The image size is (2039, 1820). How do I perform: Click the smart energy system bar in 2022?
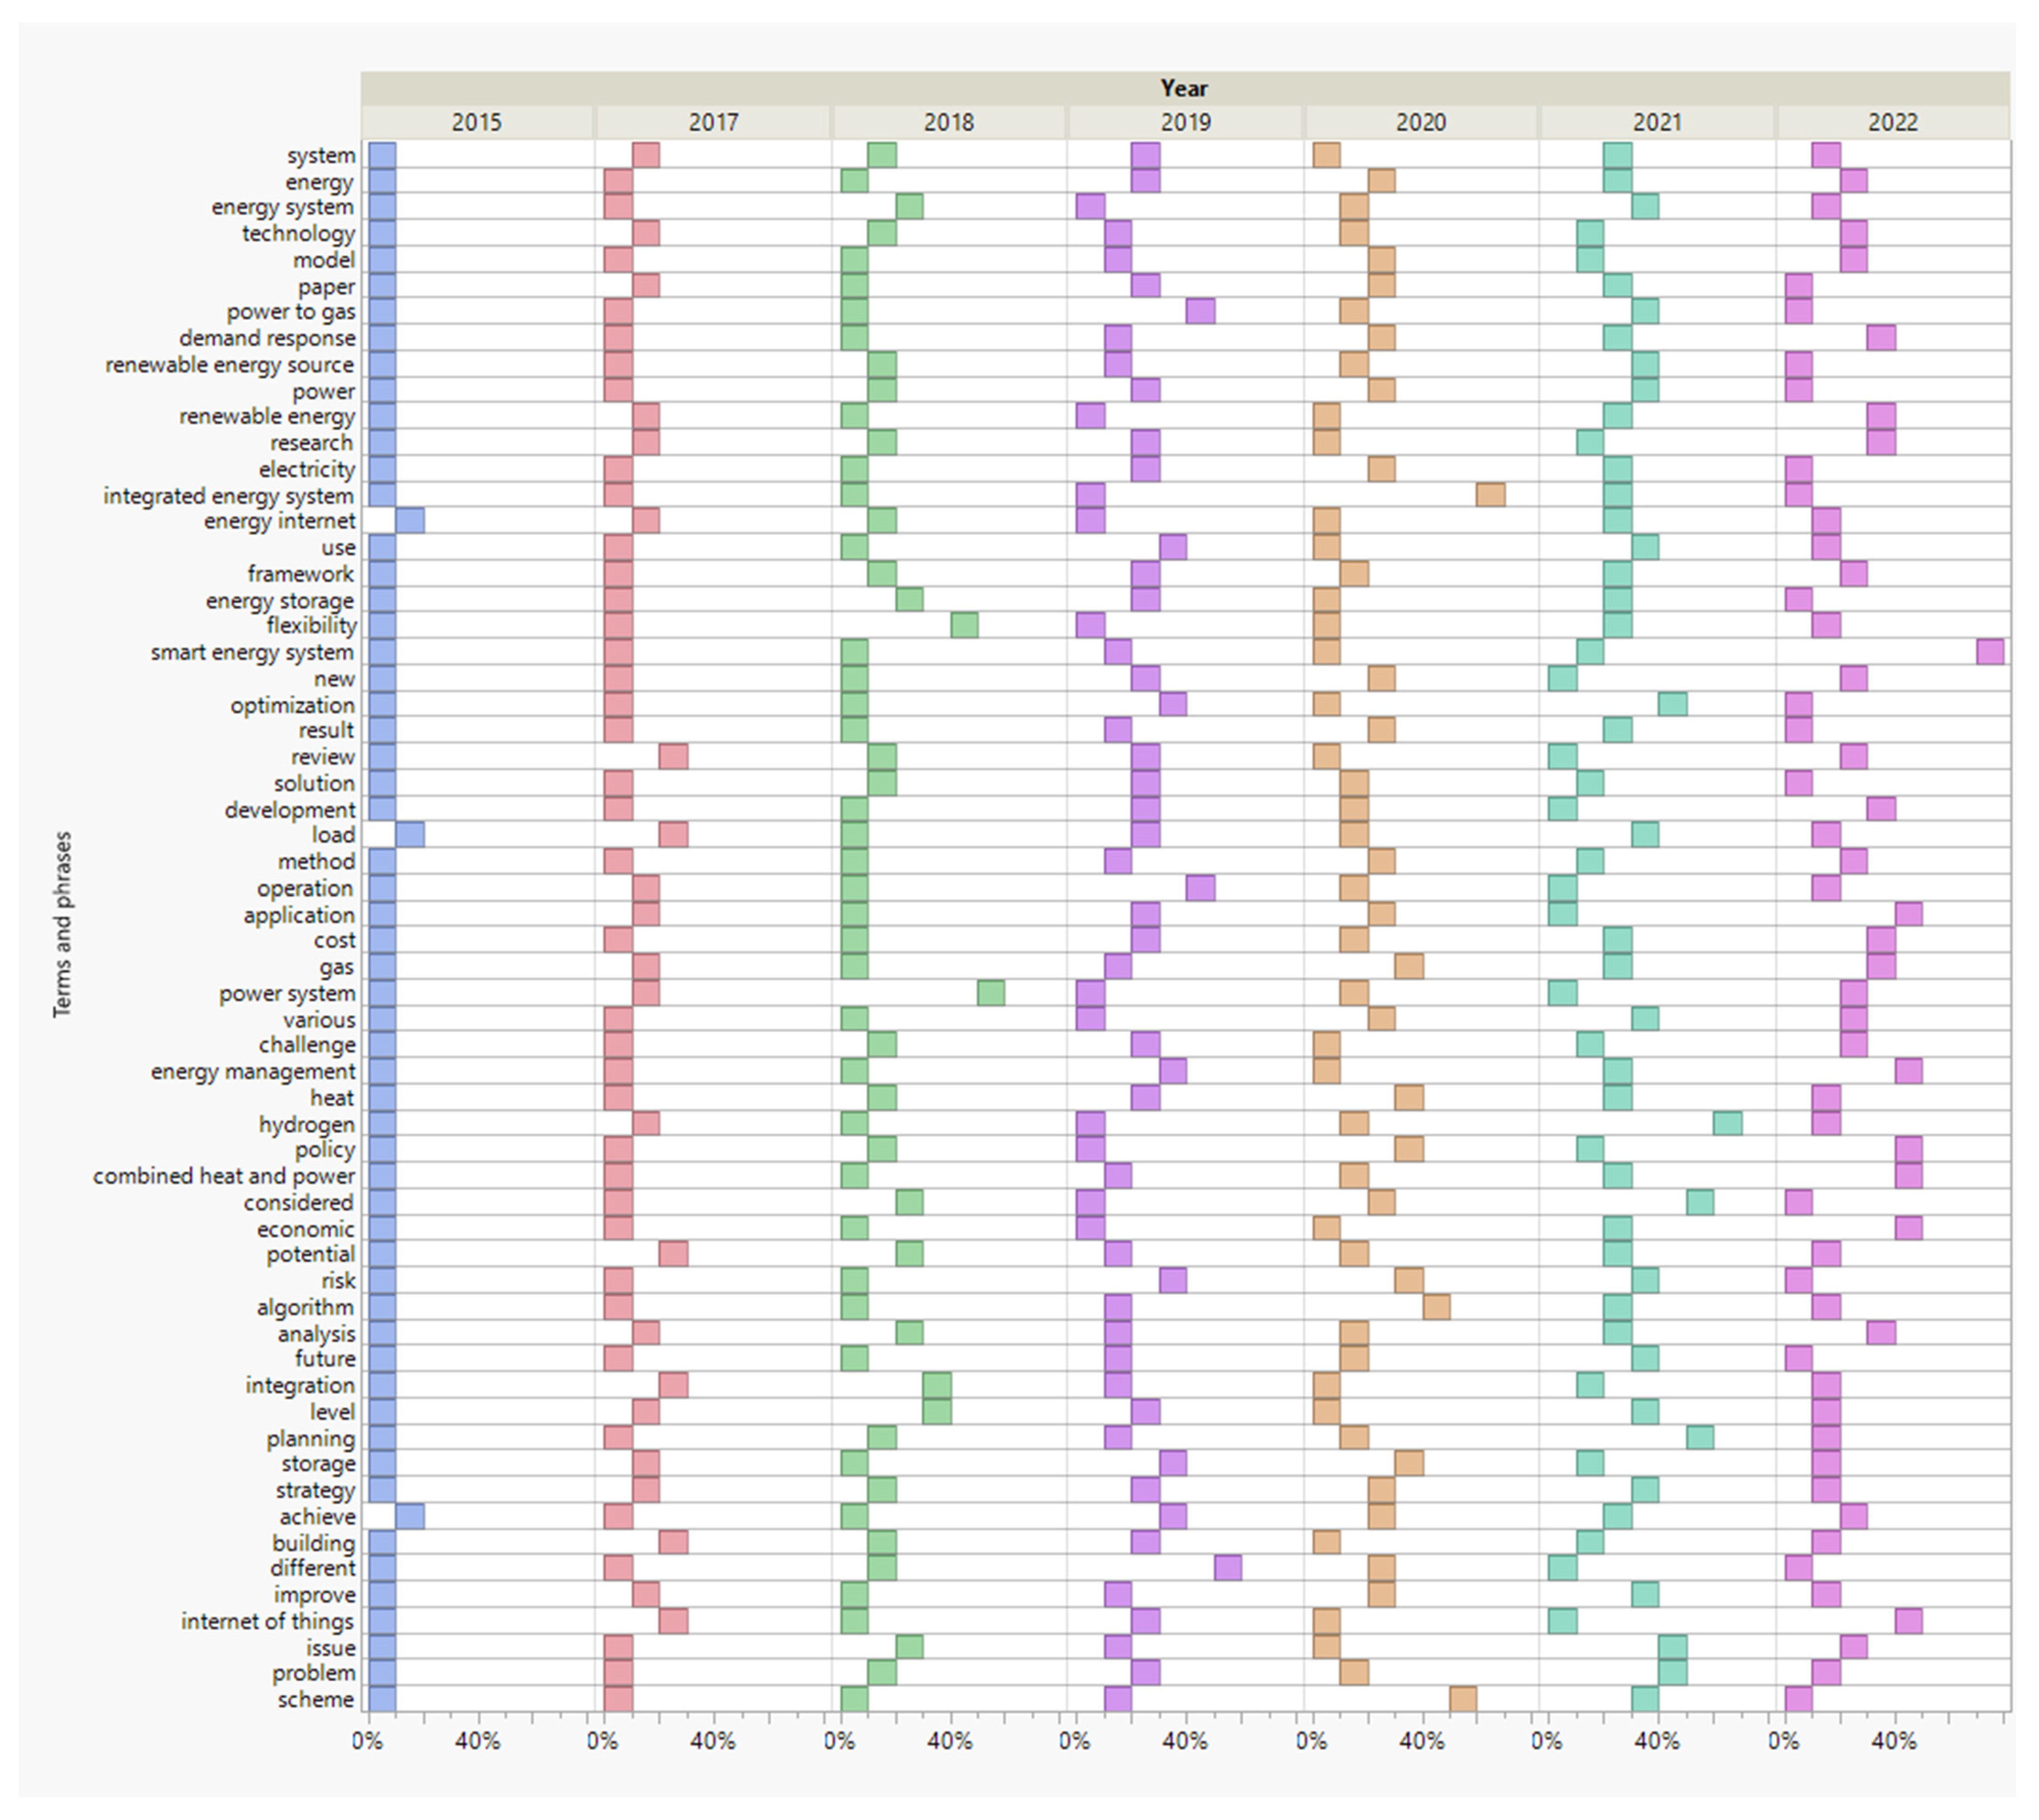(1990, 652)
